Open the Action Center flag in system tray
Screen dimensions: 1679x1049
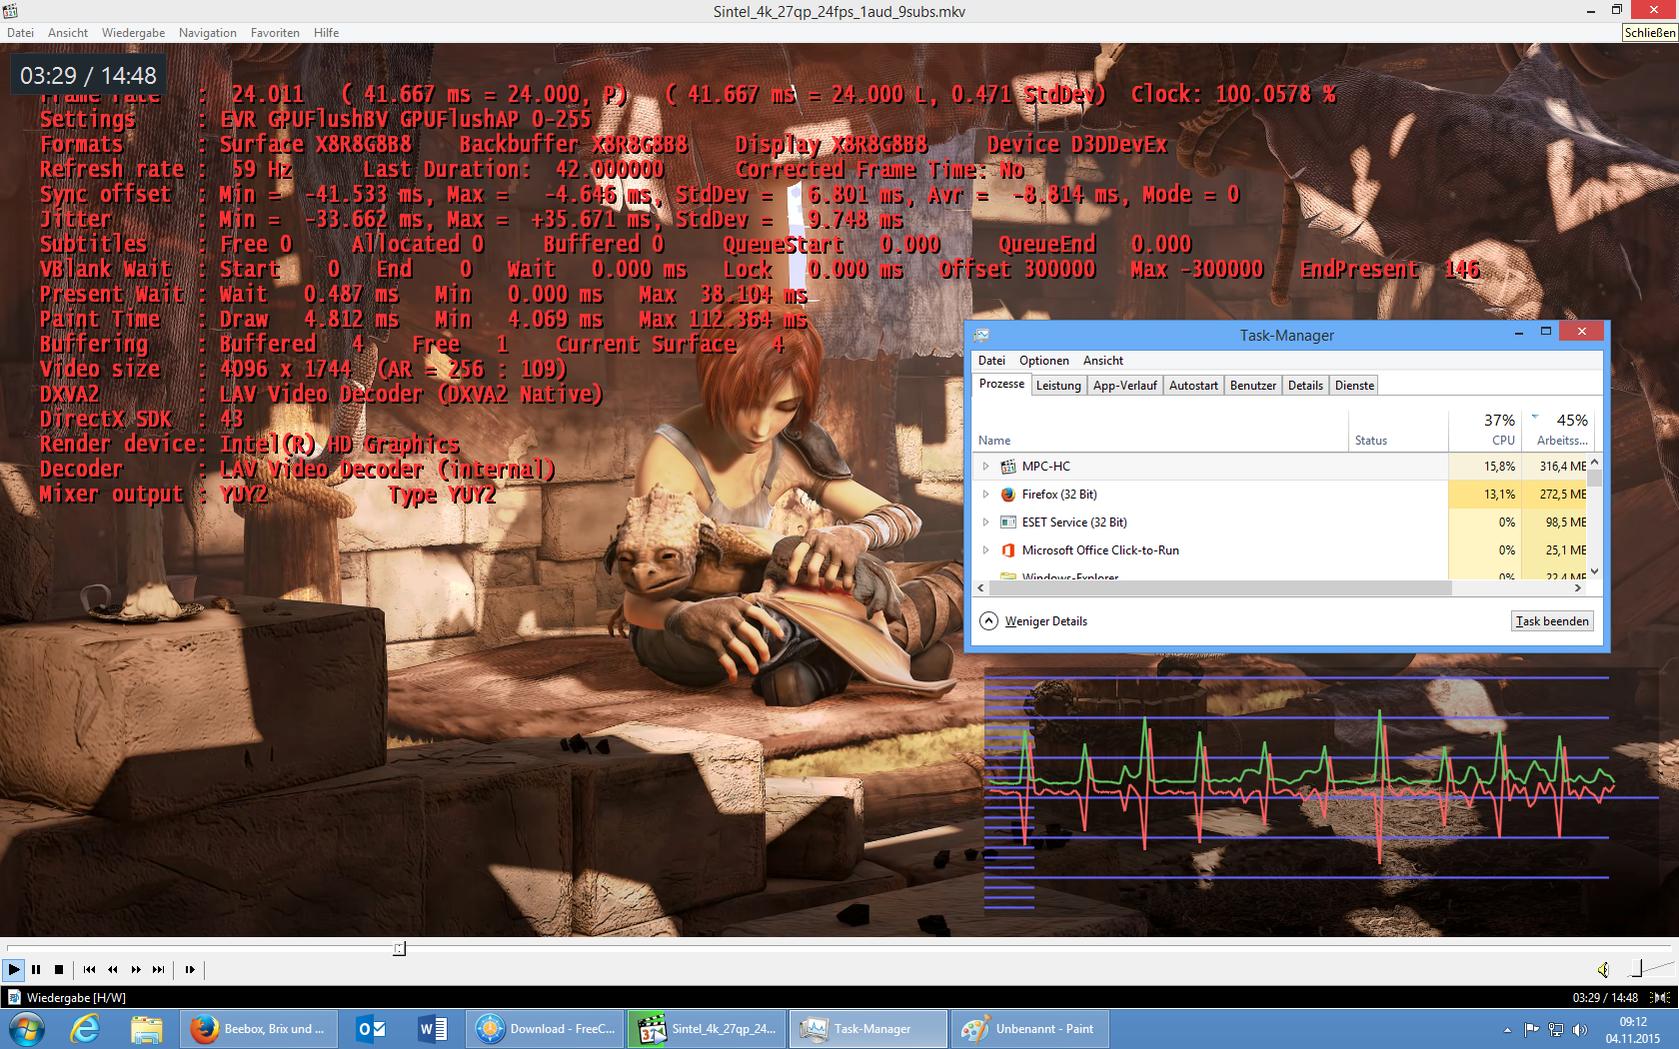[x=1531, y=1029]
